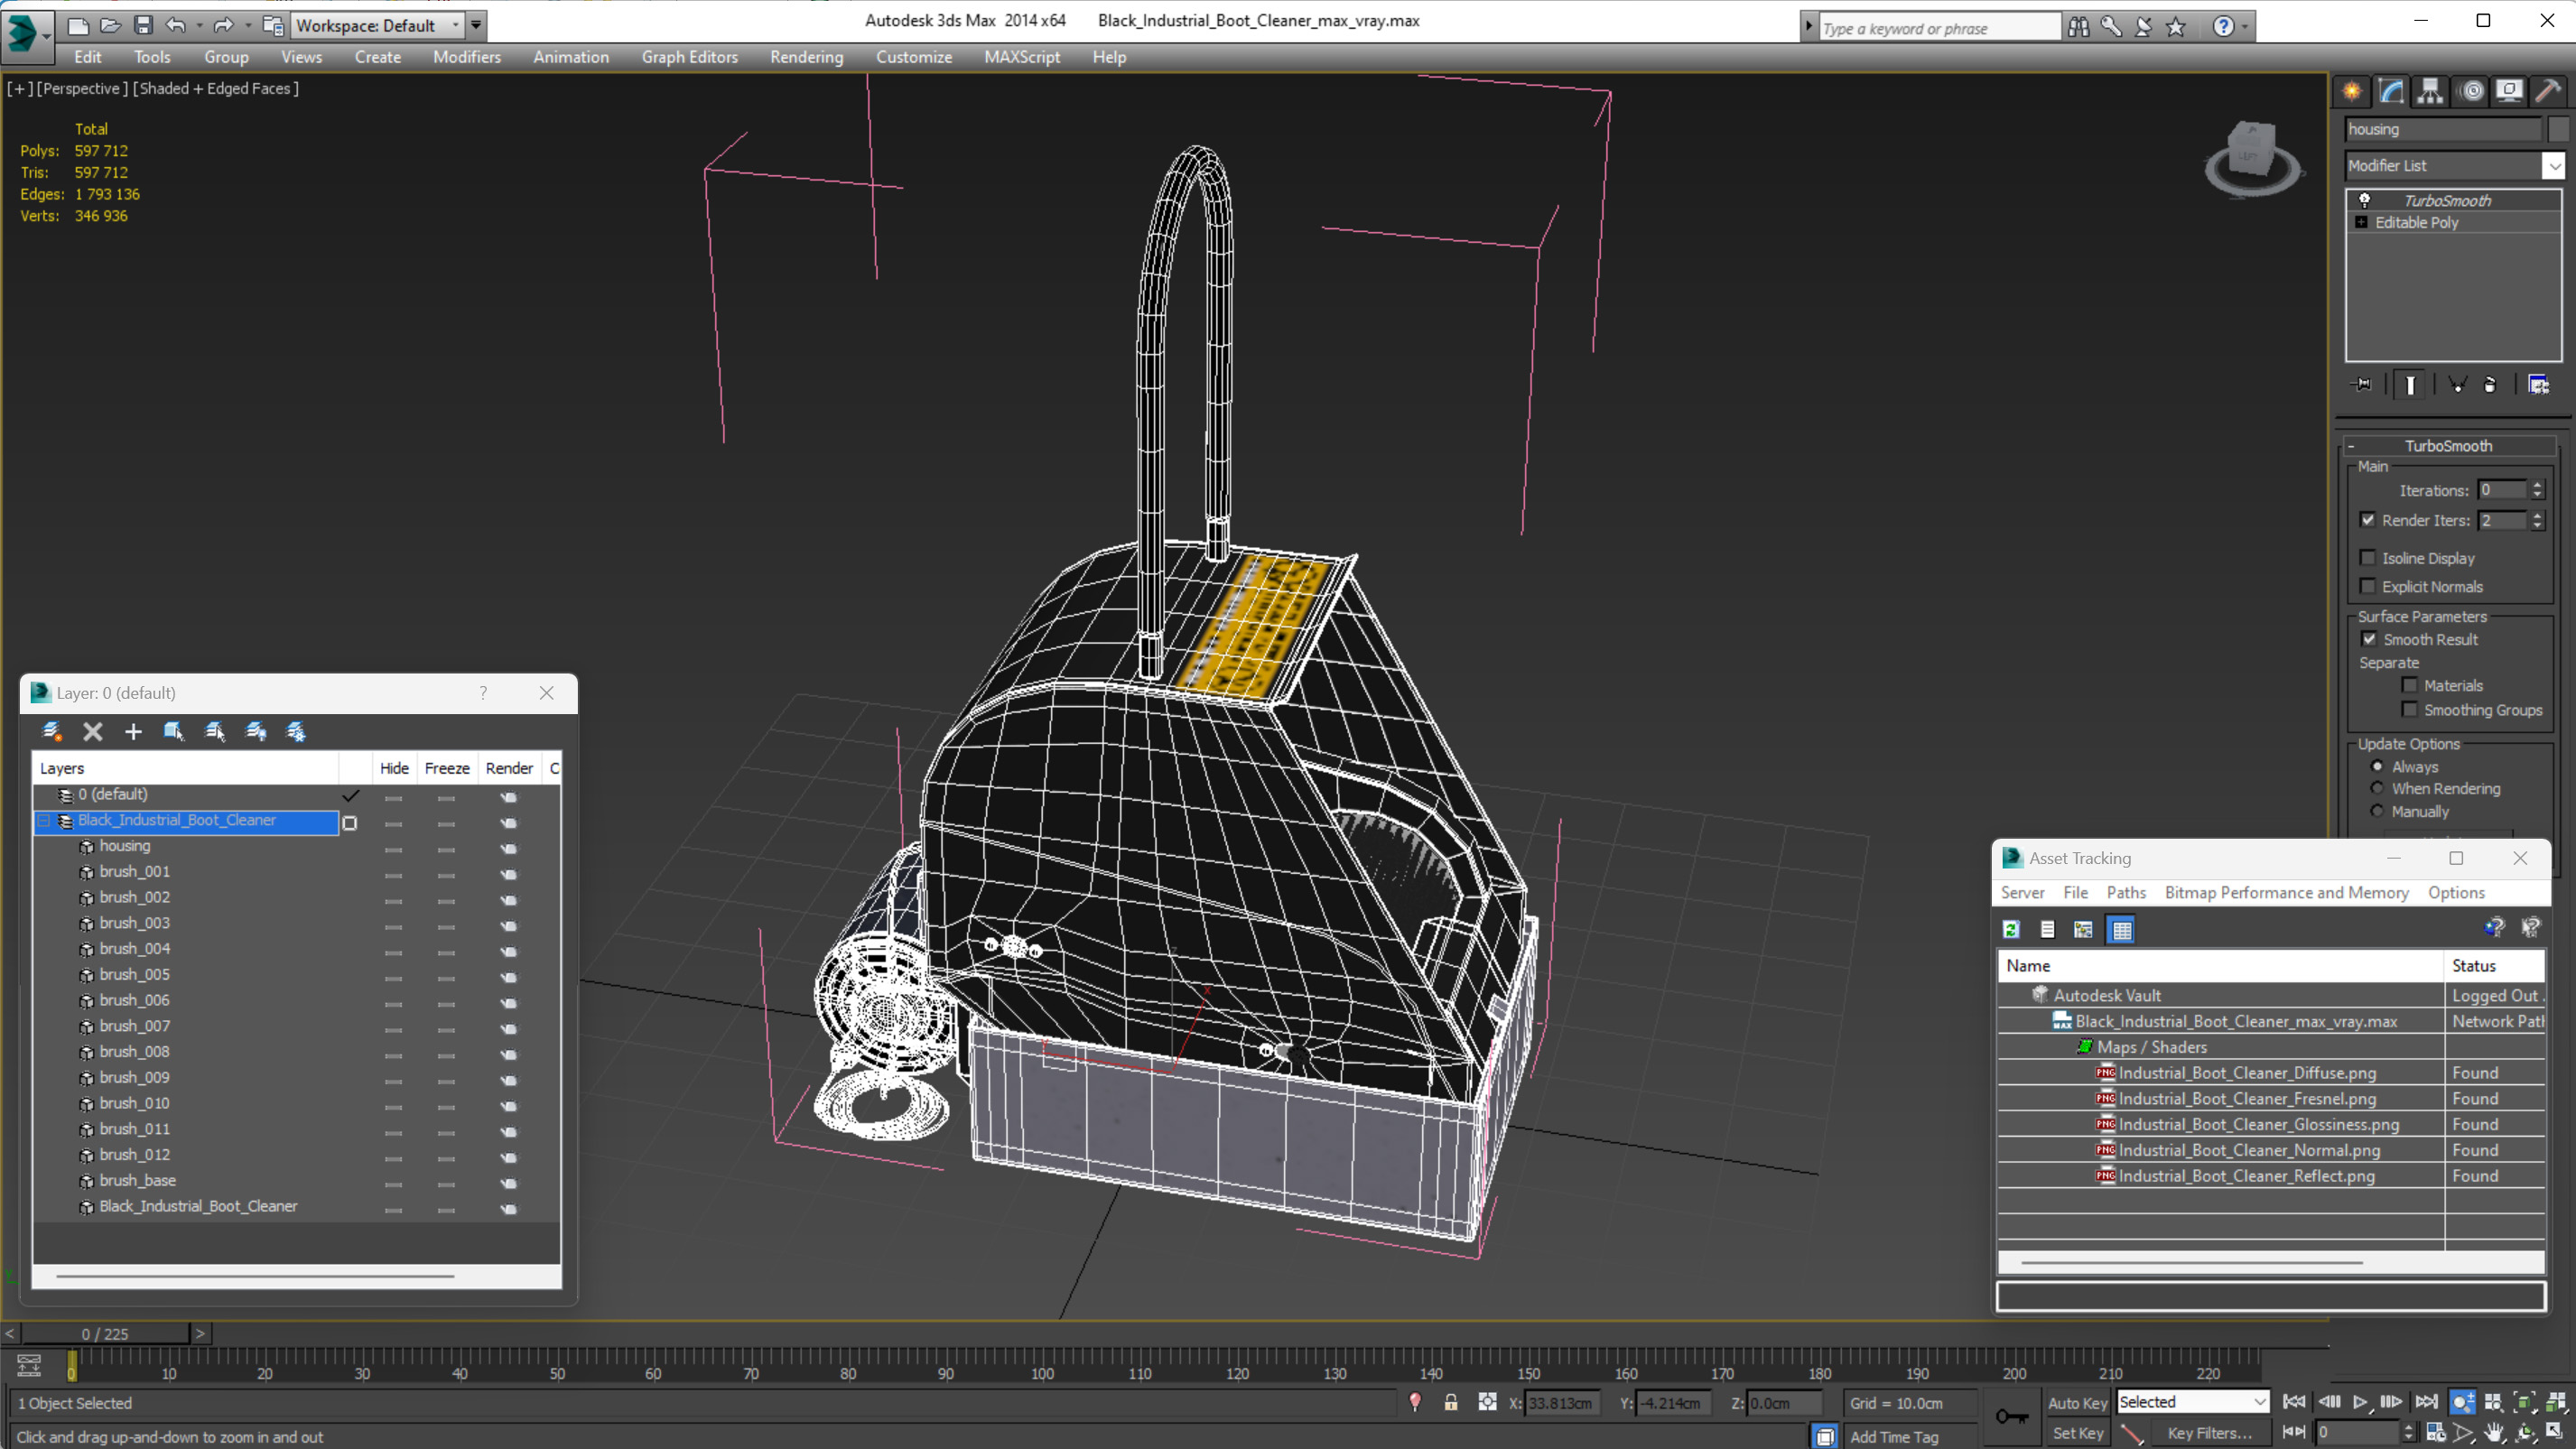Click the Pan View hand icon
The width and height of the screenshot is (2576, 1449).
pyautogui.click(x=2494, y=1433)
